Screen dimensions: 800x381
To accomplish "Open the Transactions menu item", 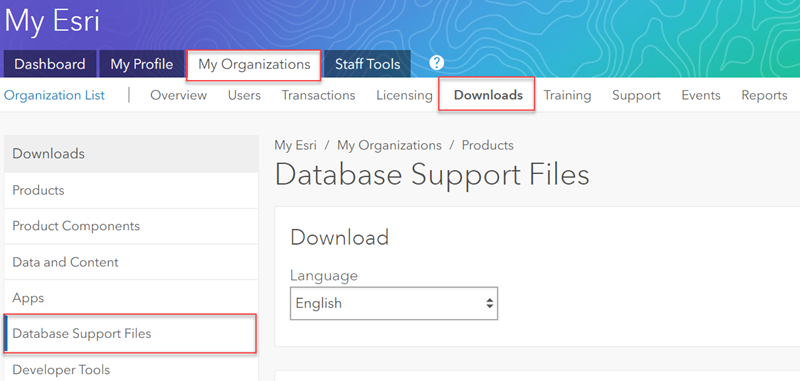I will [x=318, y=95].
